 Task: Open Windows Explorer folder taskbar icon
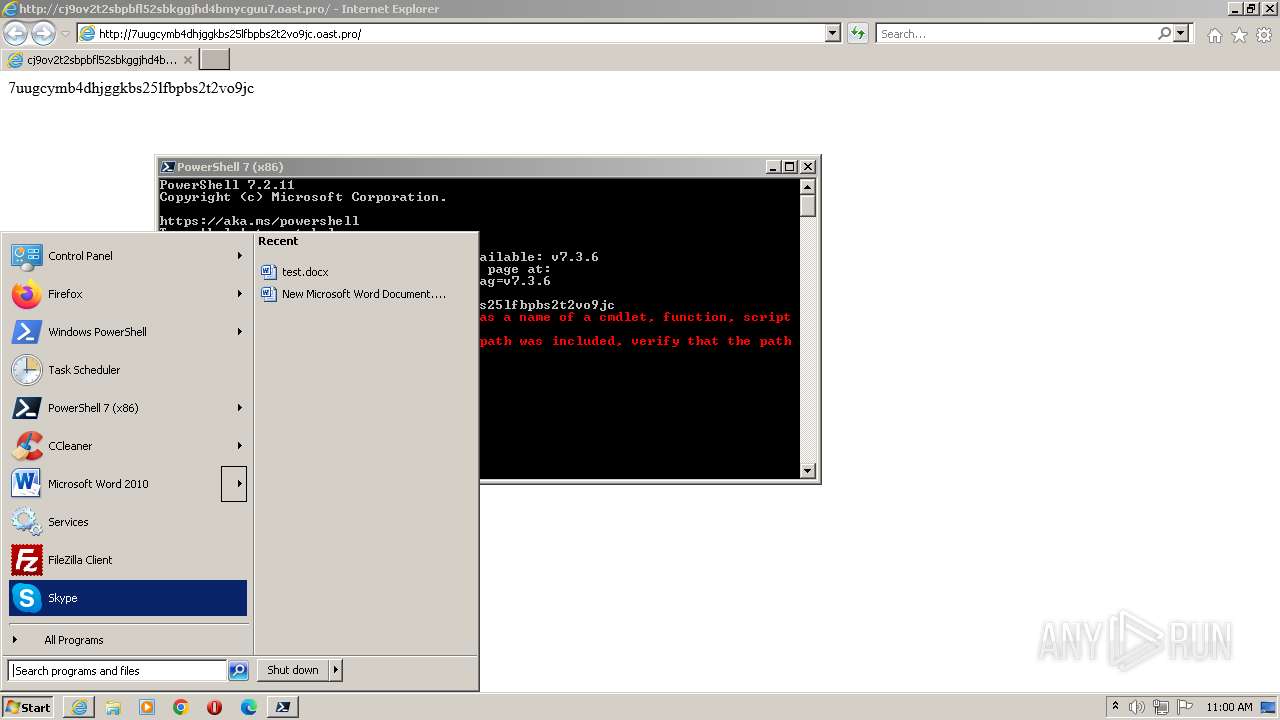tap(113, 707)
